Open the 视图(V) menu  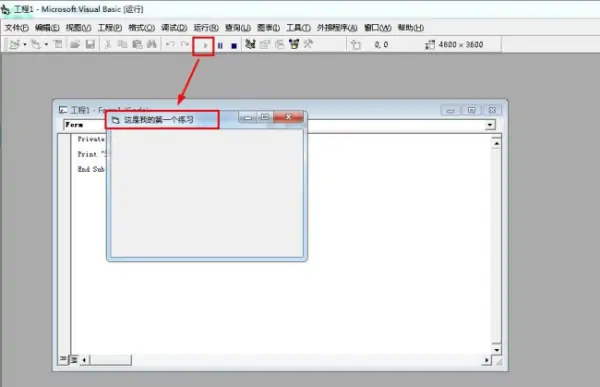pos(78,28)
